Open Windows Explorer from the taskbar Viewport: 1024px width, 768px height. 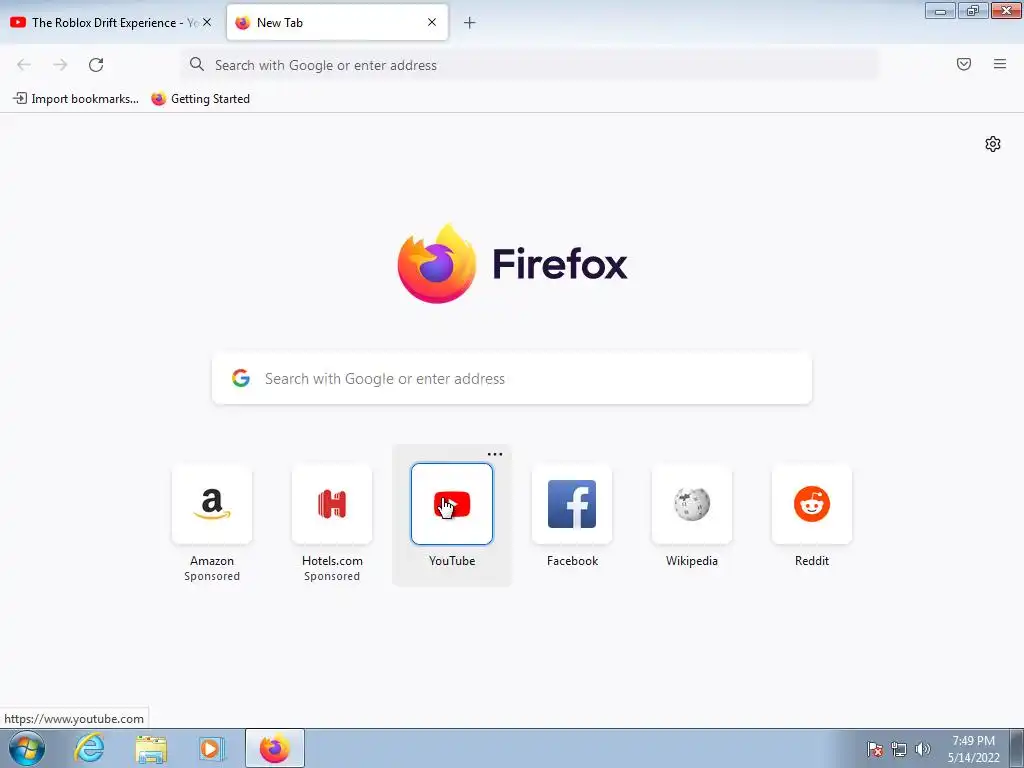(x=151, y=749)
